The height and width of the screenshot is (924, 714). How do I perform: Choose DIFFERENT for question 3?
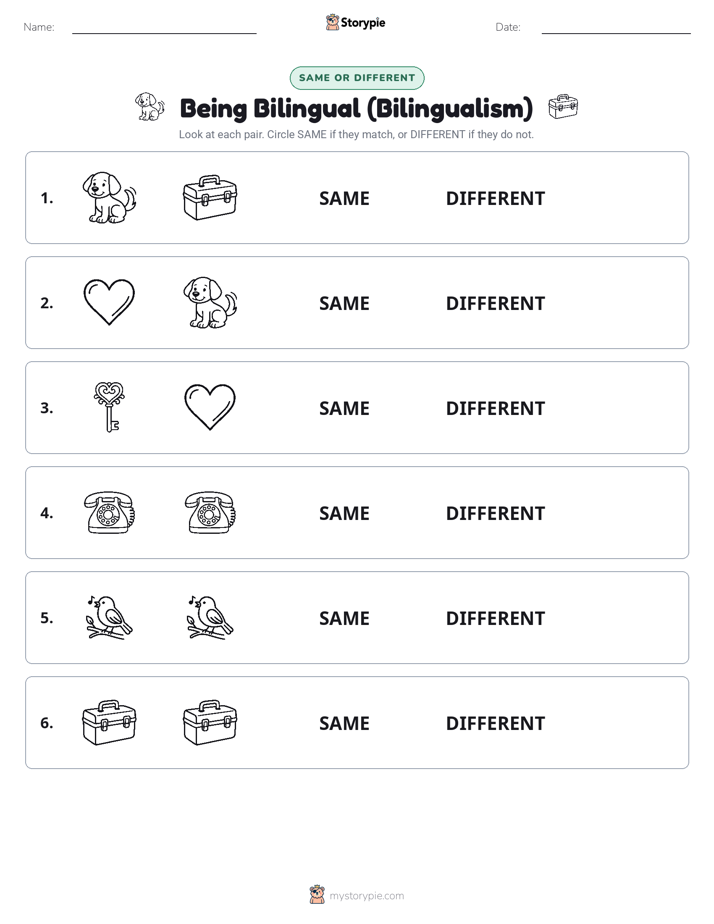(495, 408)
